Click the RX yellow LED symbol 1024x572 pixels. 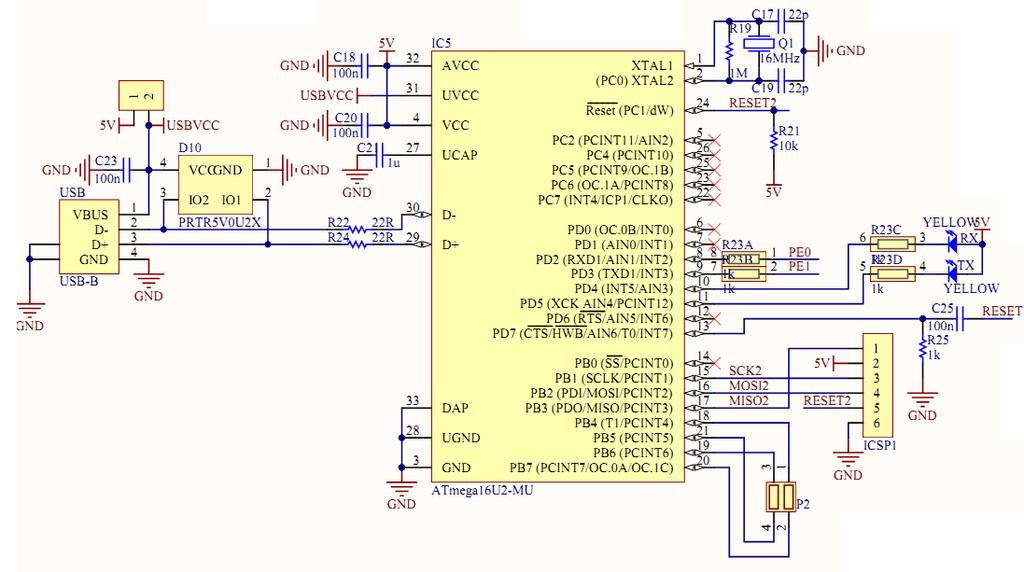[952, 244]
